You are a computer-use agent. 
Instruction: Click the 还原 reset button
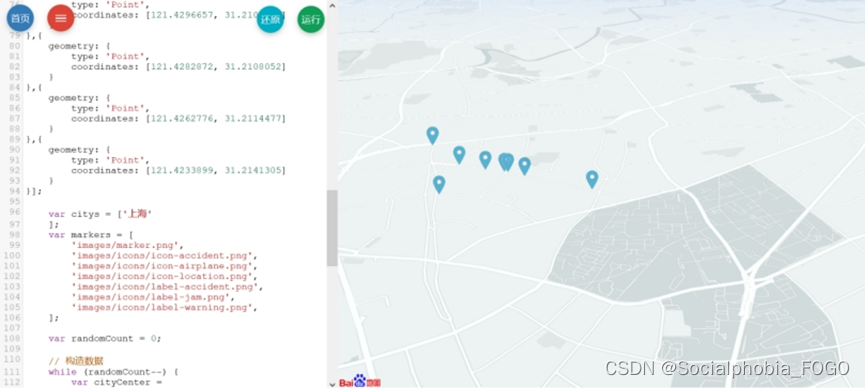coord(270,19)
